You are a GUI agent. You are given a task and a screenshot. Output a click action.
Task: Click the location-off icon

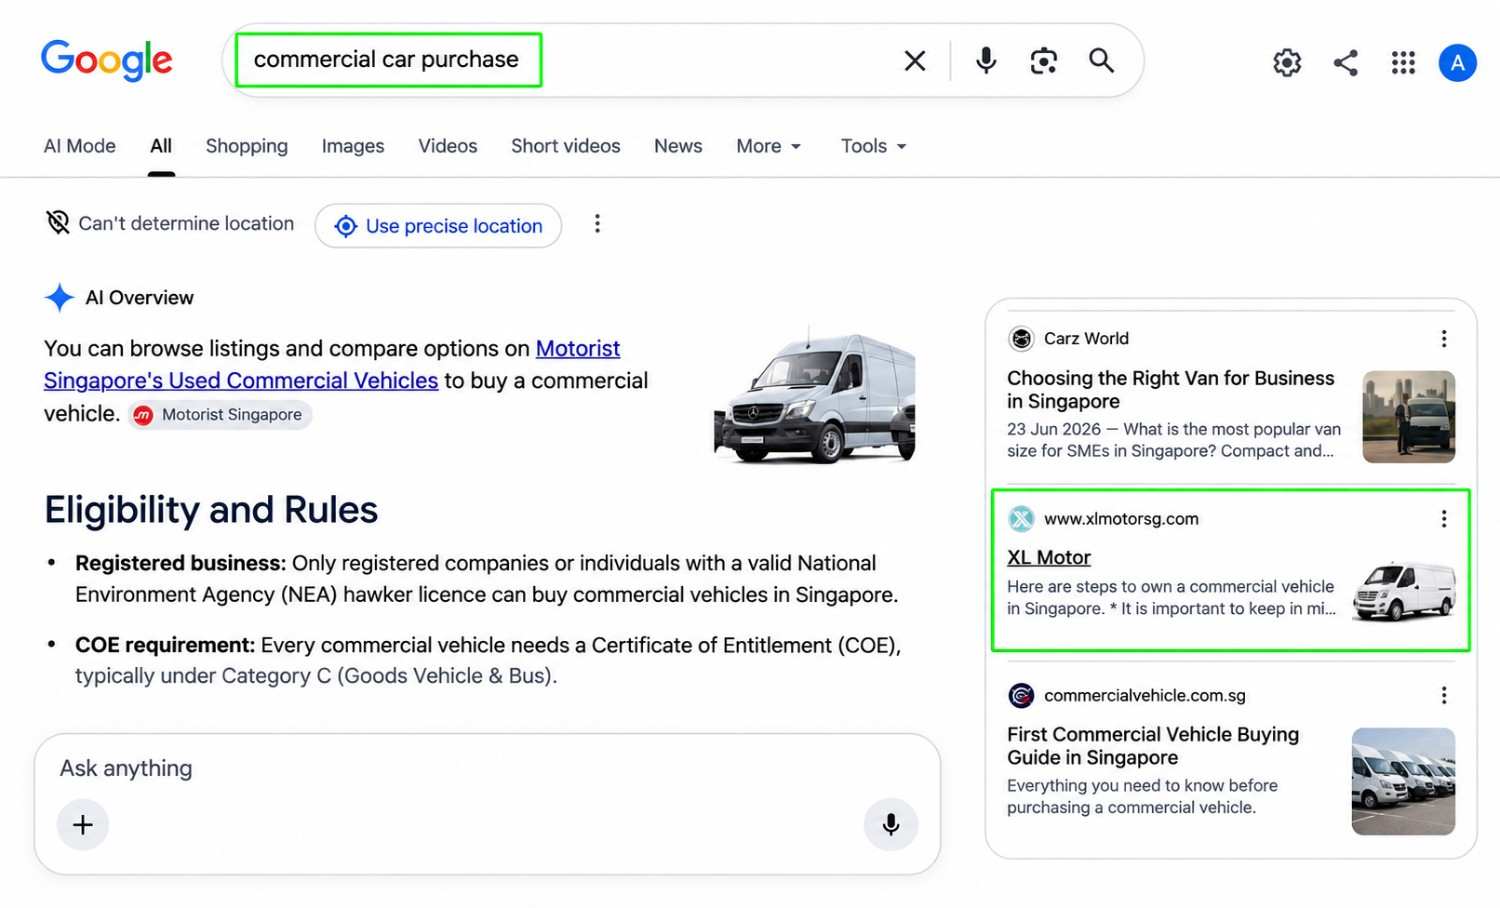58,222
